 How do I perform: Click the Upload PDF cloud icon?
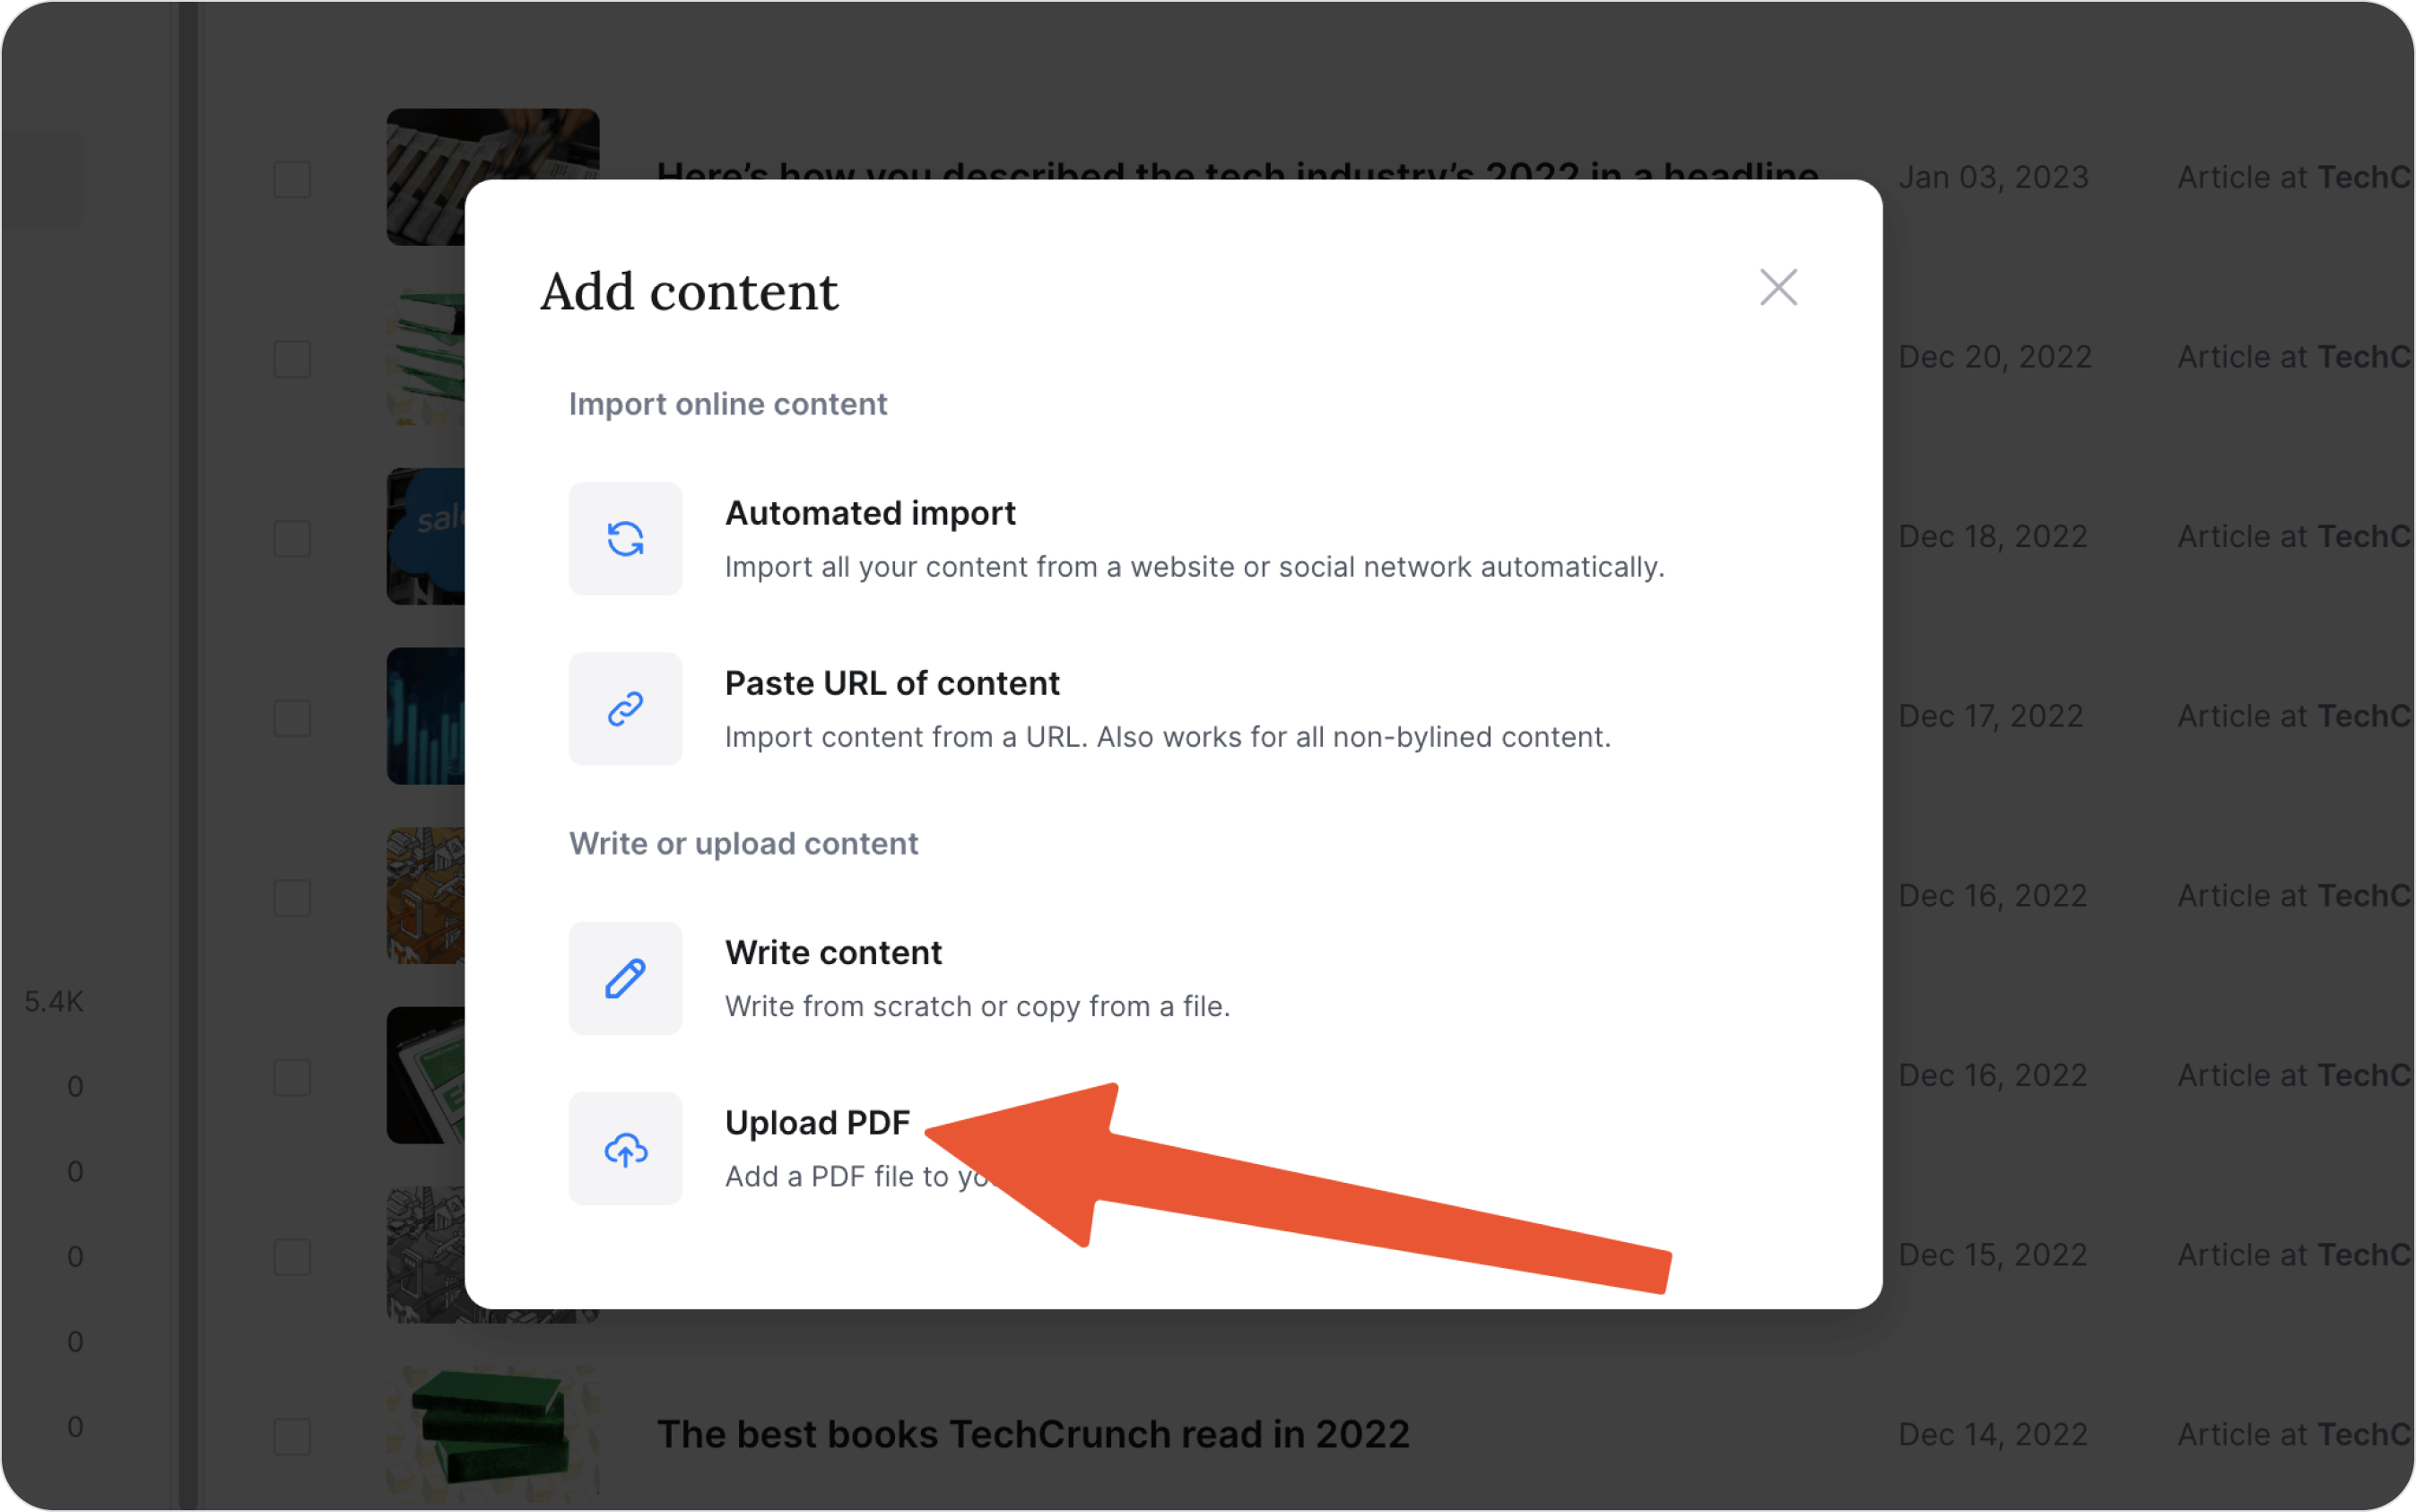click(x=625, y=1148)
